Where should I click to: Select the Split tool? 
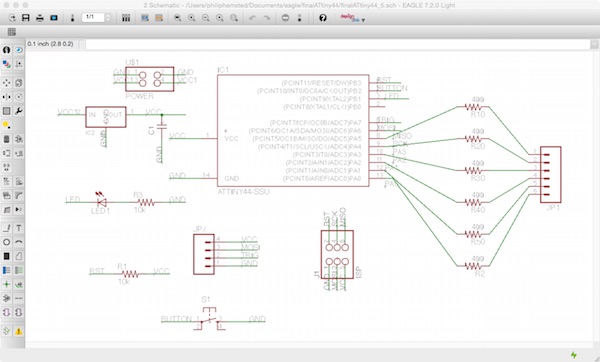[x=7, y=210]
